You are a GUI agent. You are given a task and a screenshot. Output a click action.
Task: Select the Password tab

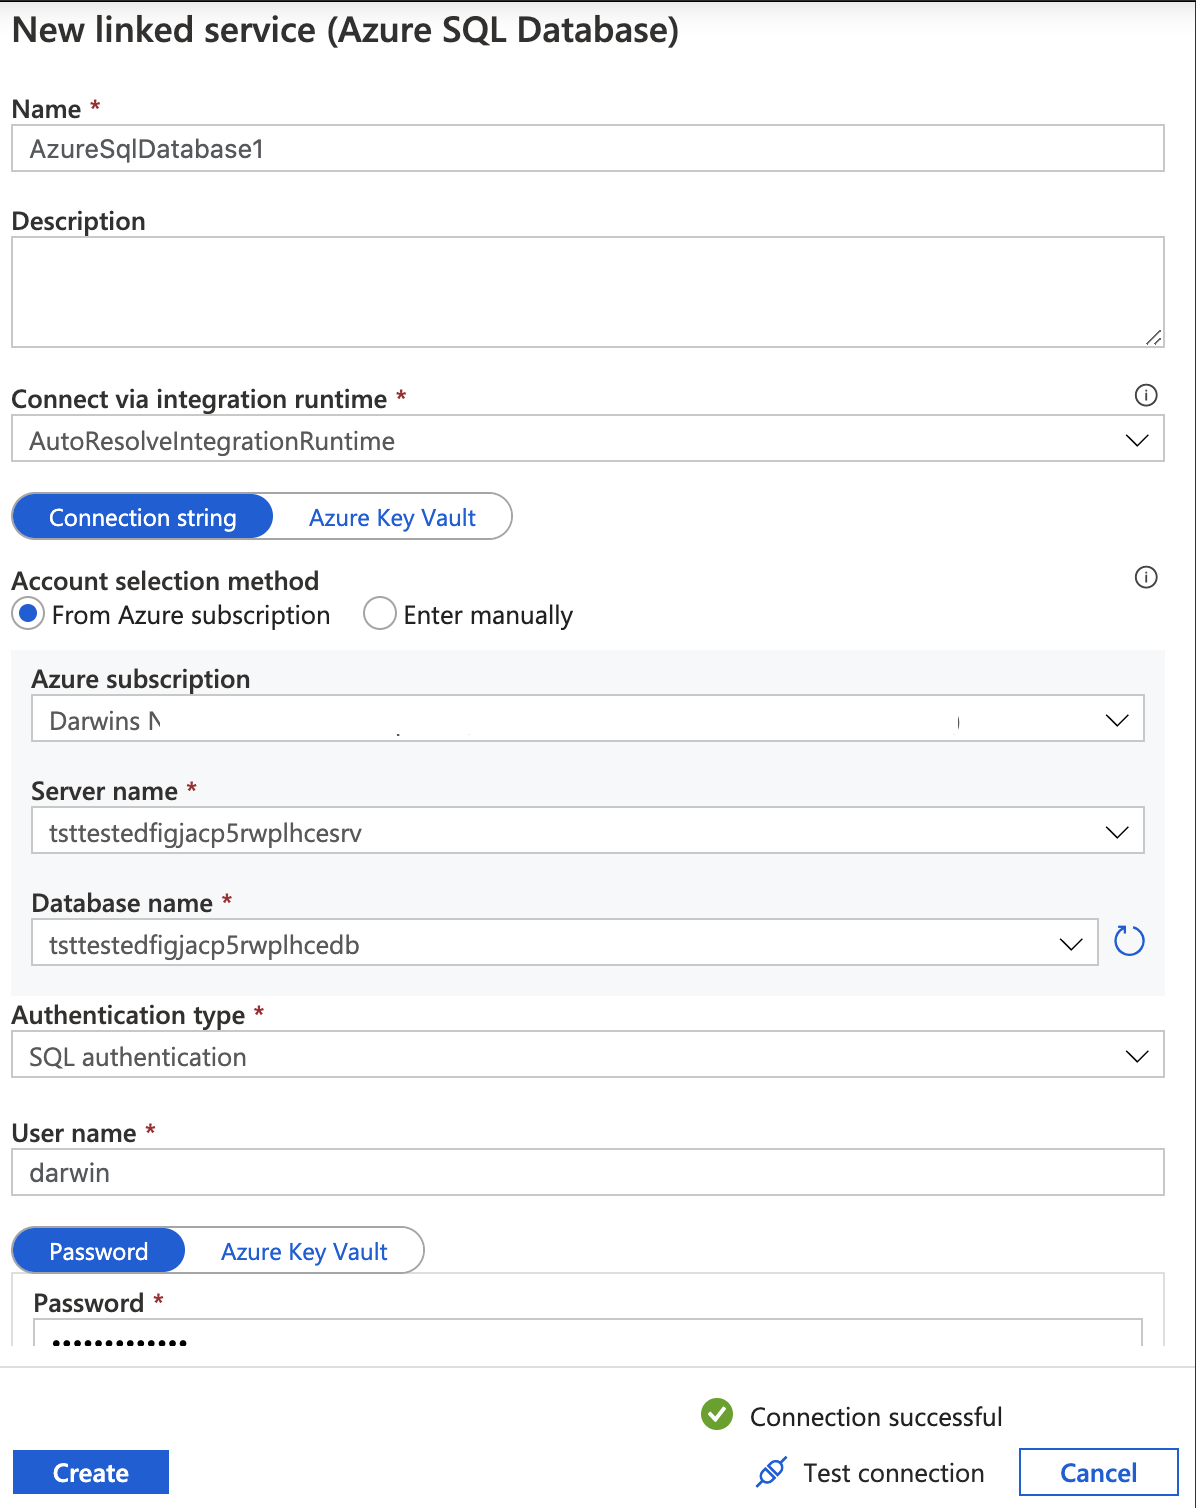[x=98, y=1251]
